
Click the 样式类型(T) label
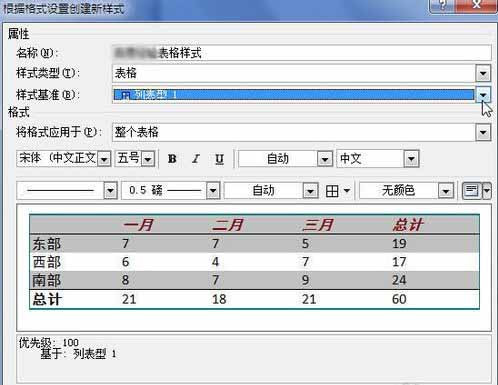pos(48,73)
